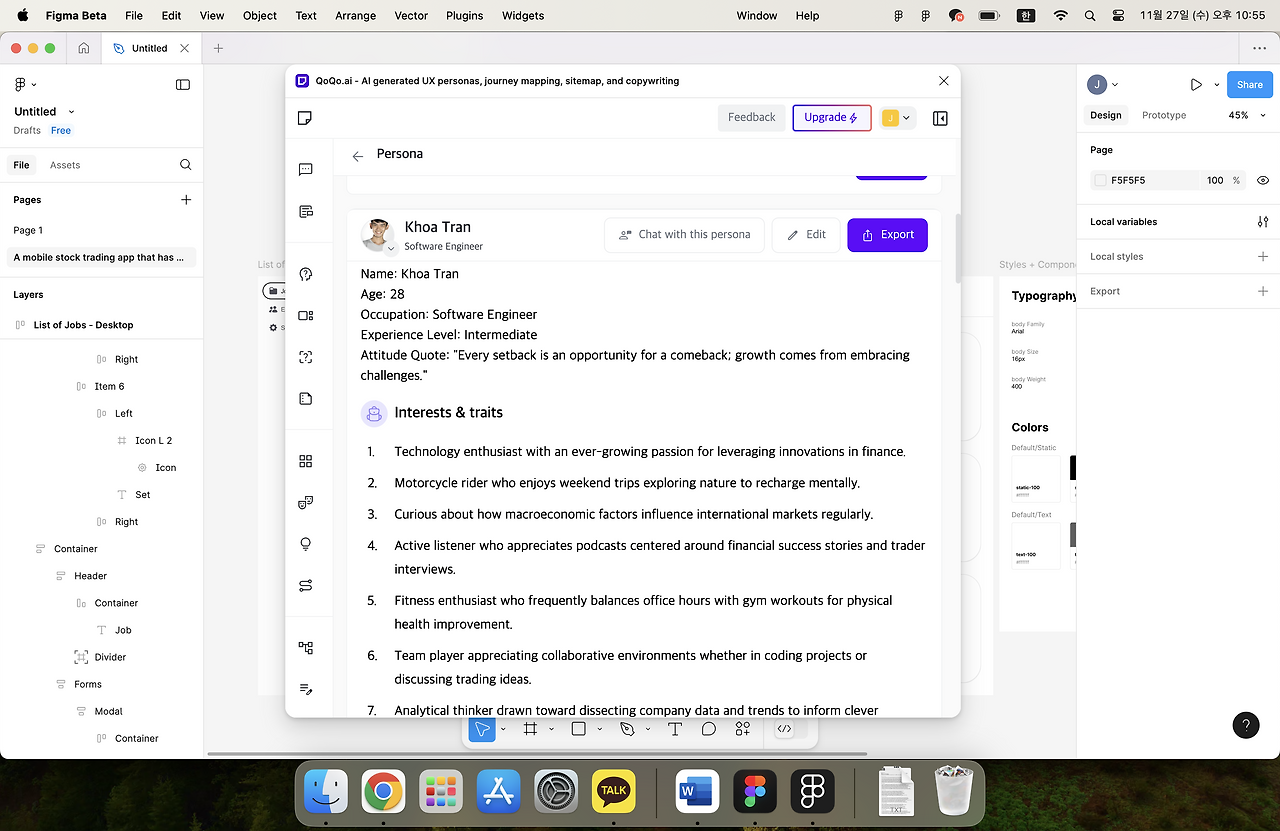The width and height of the screenshot is (1280, 831).
Task: Open the J avatar dropdown near Share
Action: click(1103, 85)
